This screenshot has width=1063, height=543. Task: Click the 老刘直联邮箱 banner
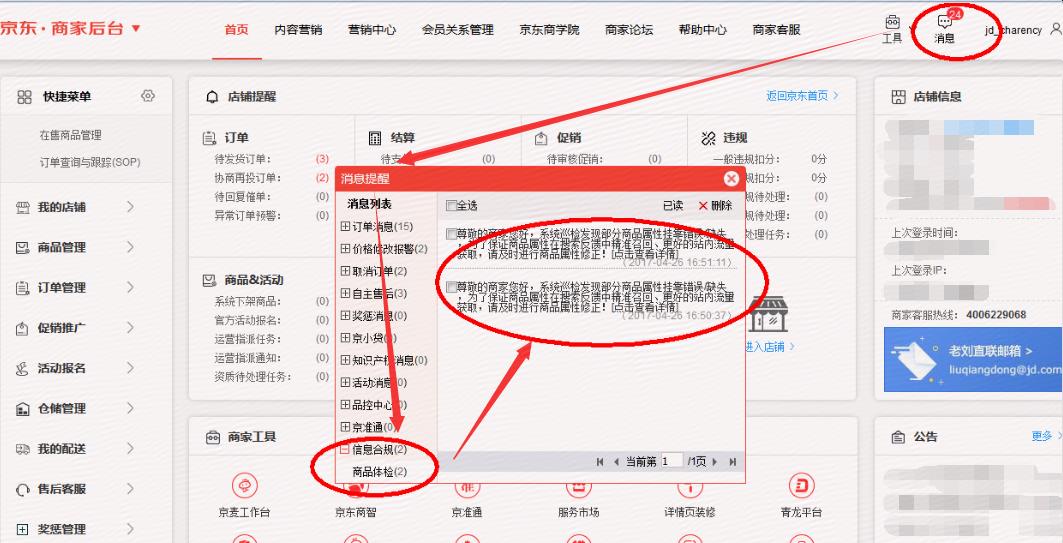click(x=973, y=359)
